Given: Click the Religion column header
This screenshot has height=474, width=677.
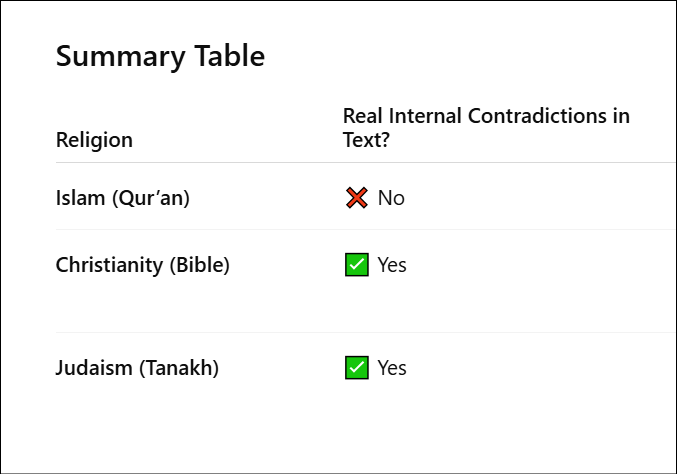Looking at the screenshot, I should pos(94,140).
